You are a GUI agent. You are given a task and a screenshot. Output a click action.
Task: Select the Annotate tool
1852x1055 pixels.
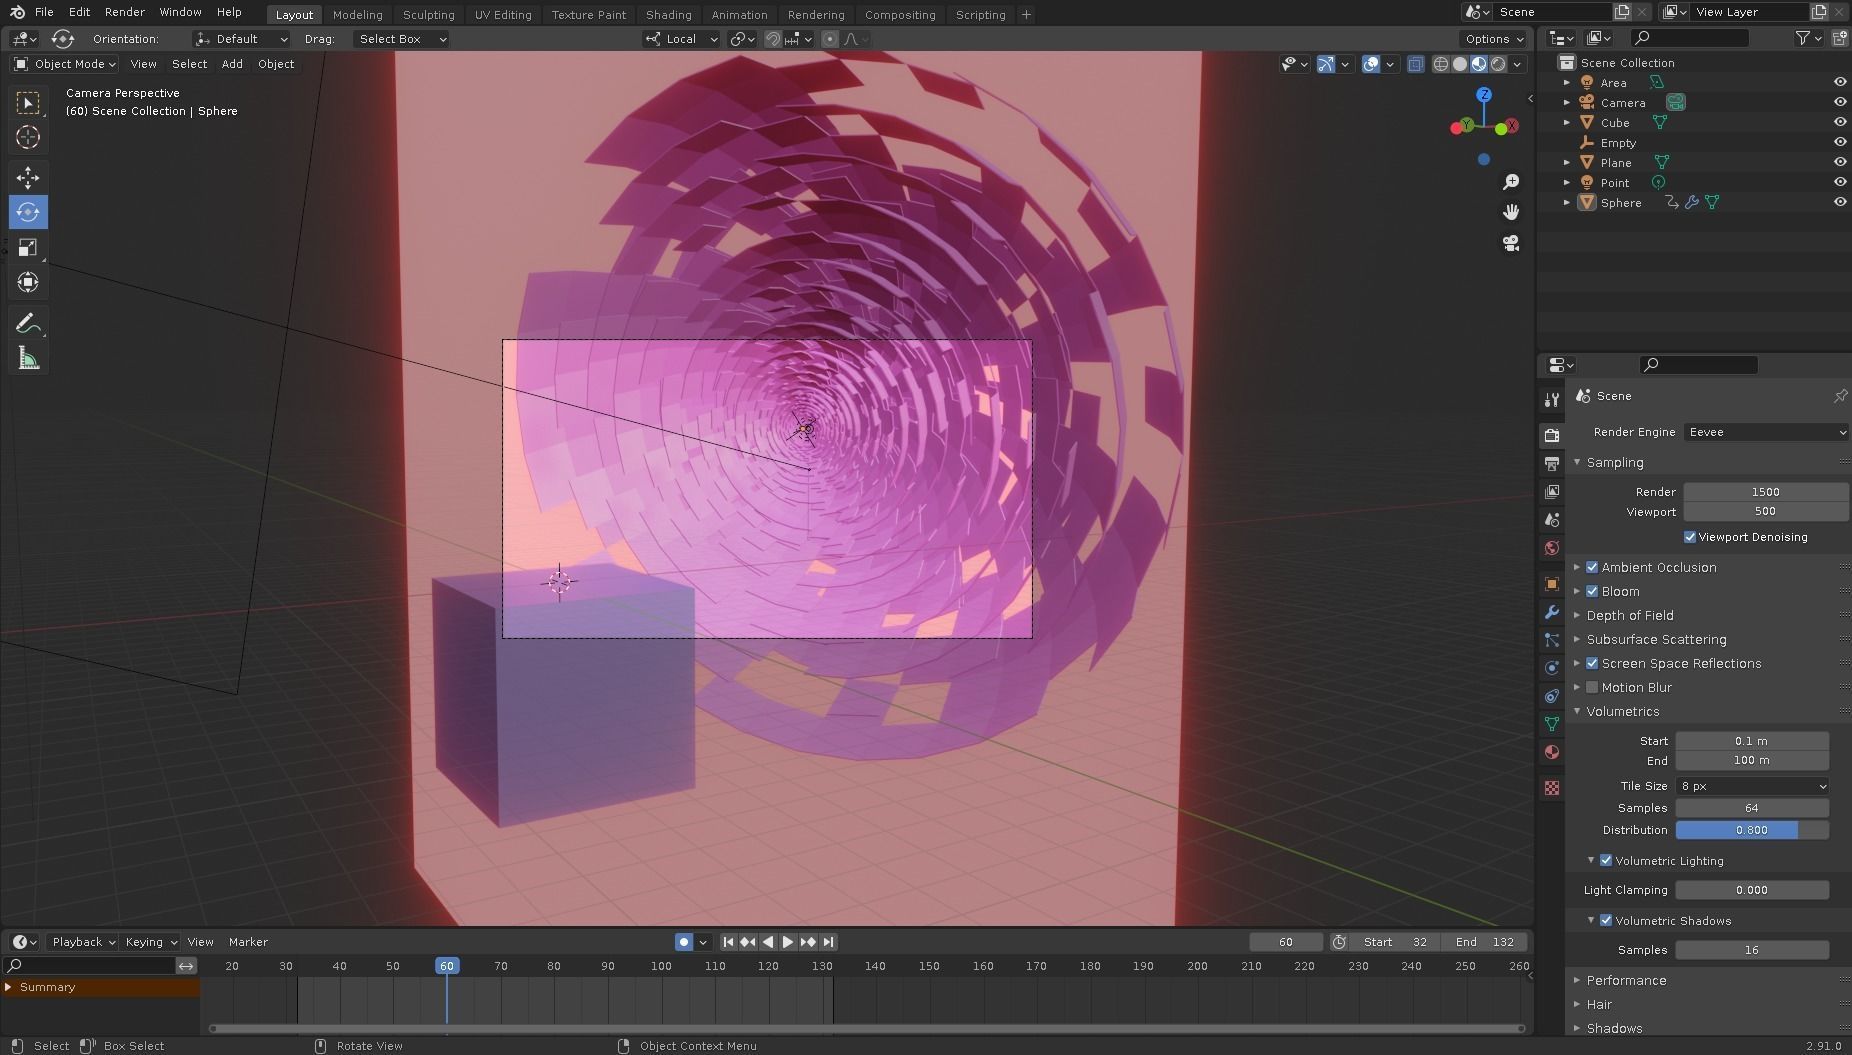click(28, 323)
